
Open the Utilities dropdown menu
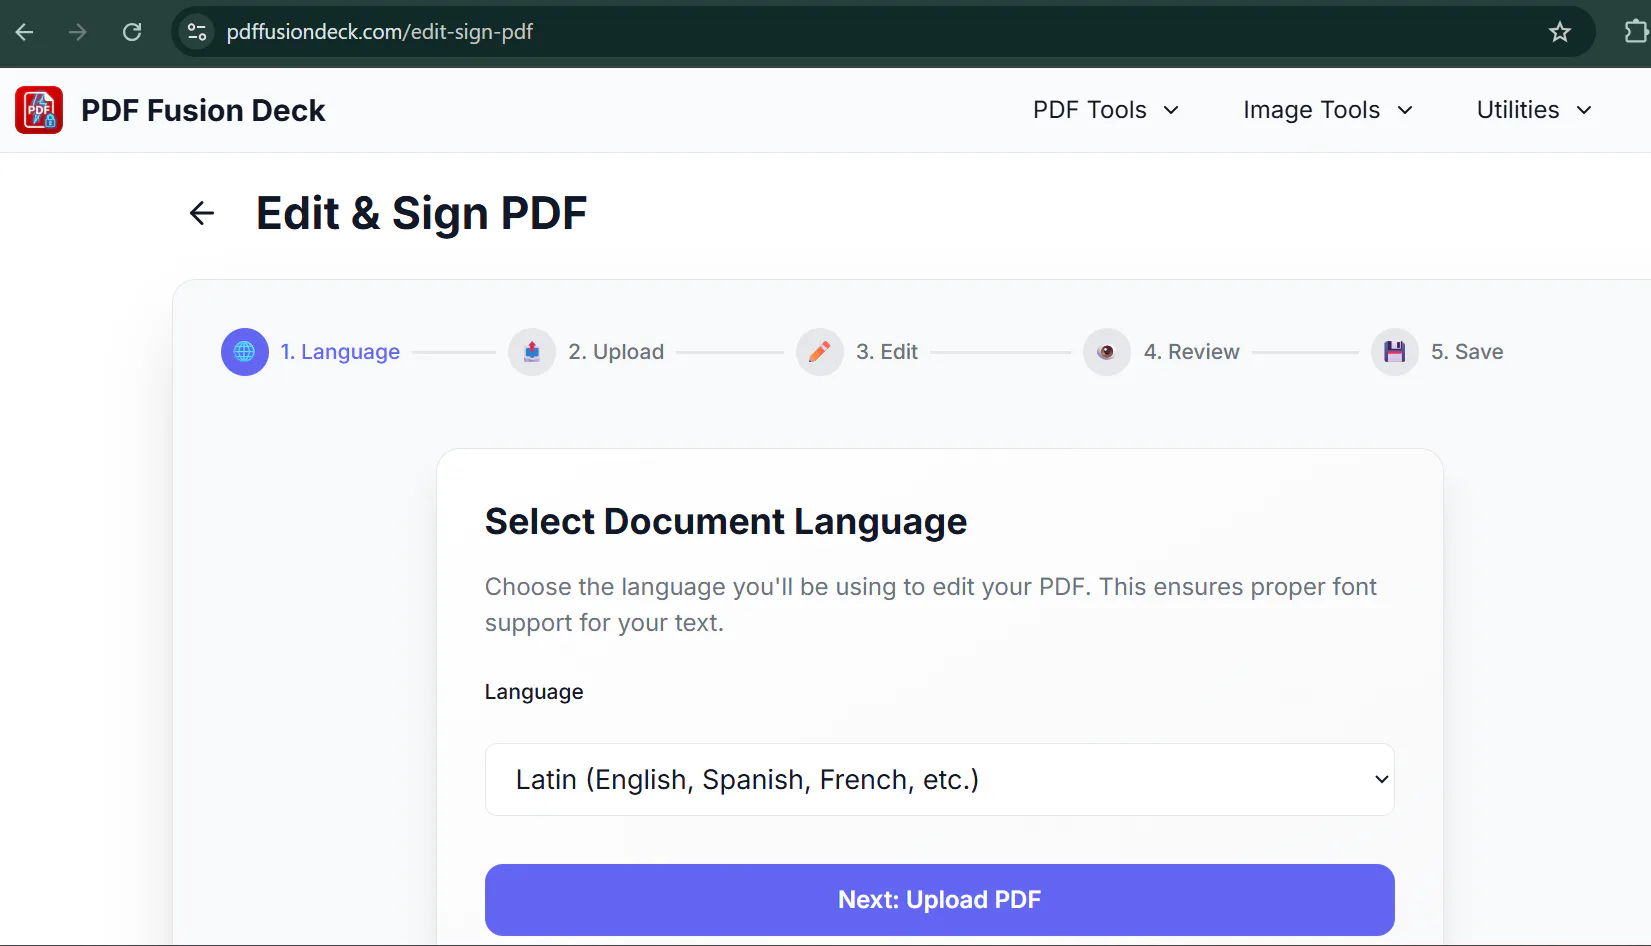click(1534, 110)
